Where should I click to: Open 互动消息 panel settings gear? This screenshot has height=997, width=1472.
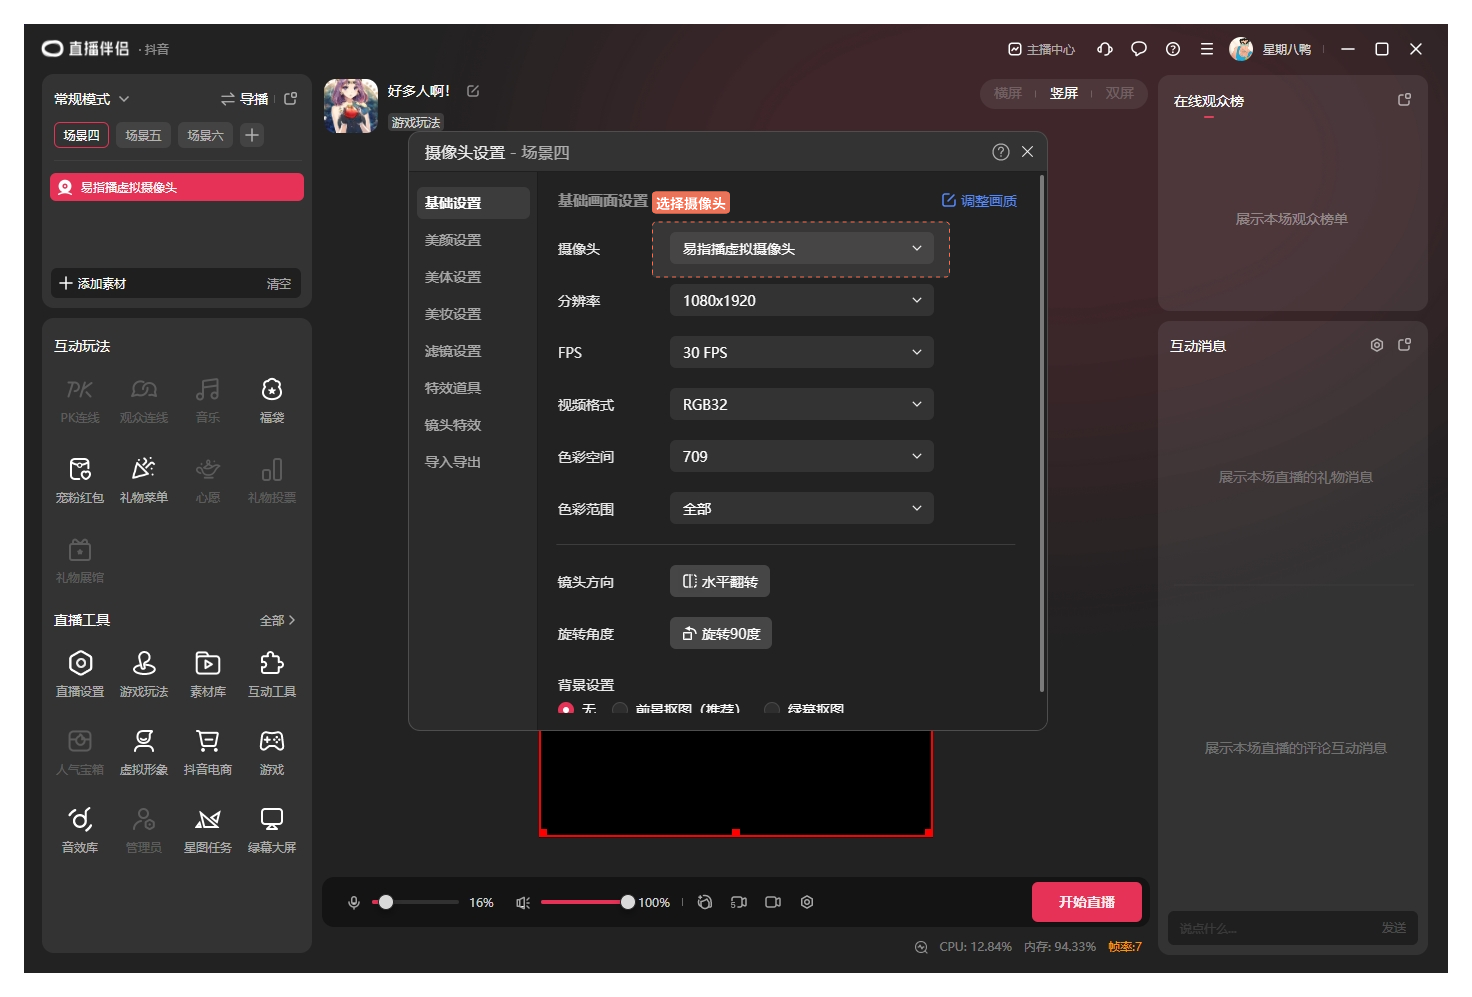pyautogui.click(x=1377, y=345)
